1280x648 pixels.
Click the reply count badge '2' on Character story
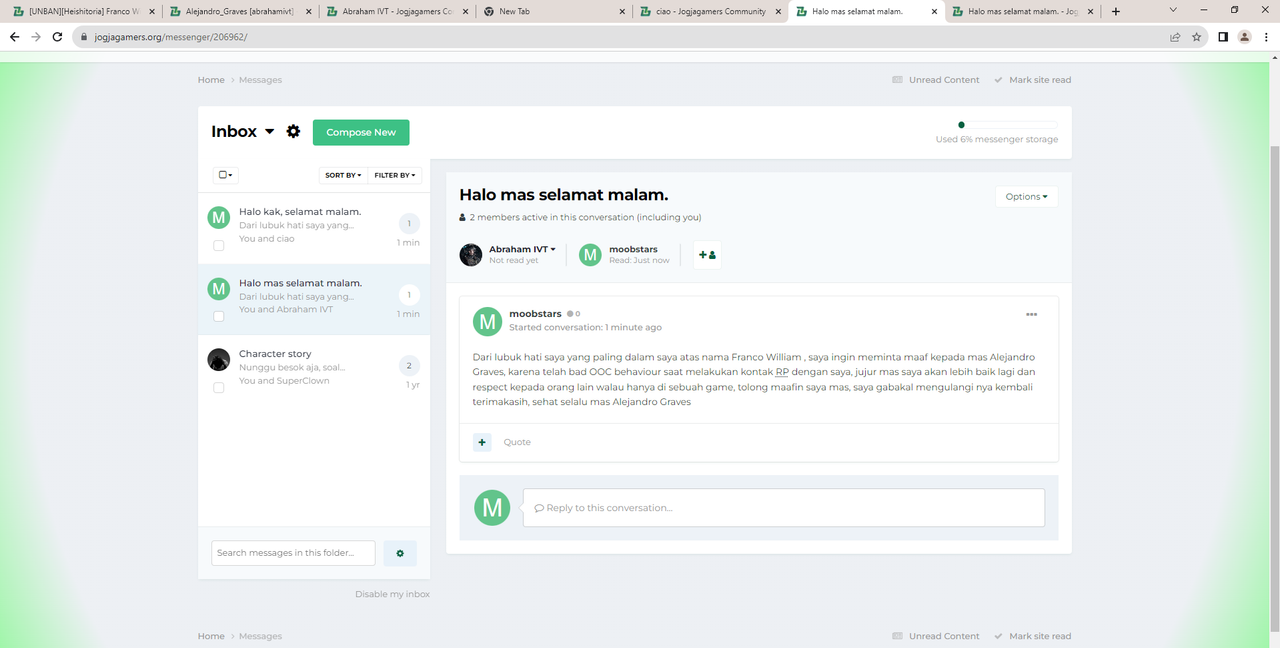click(408, 366)
